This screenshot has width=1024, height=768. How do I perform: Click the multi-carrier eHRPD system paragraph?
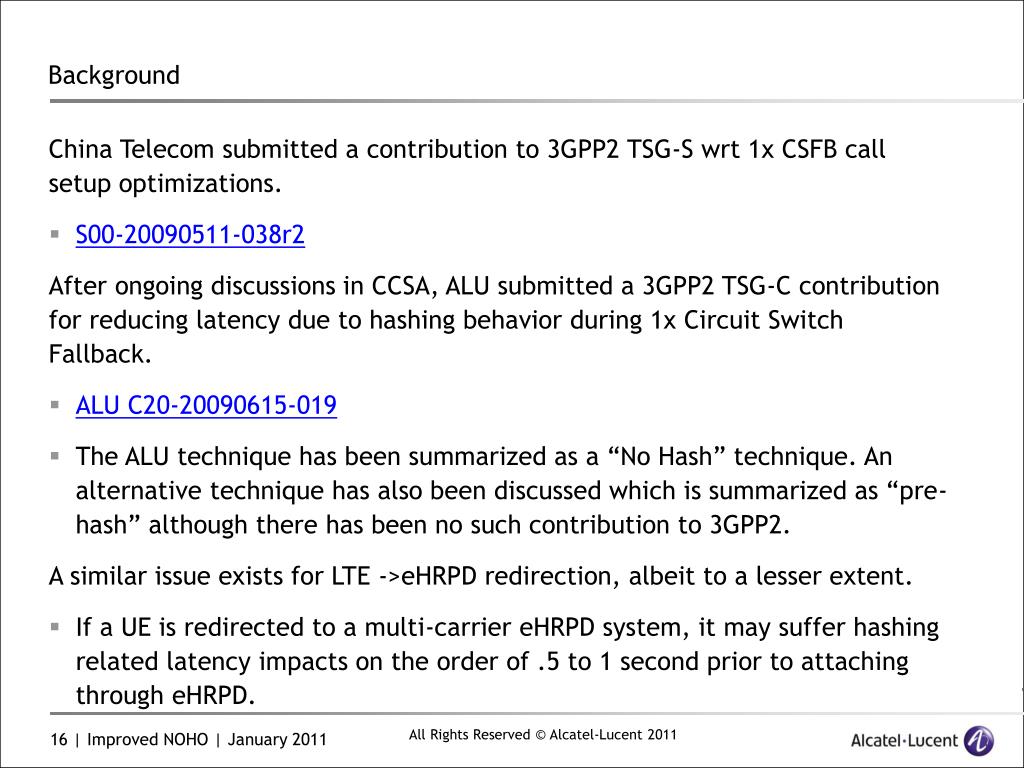click(x=507, y=661)
